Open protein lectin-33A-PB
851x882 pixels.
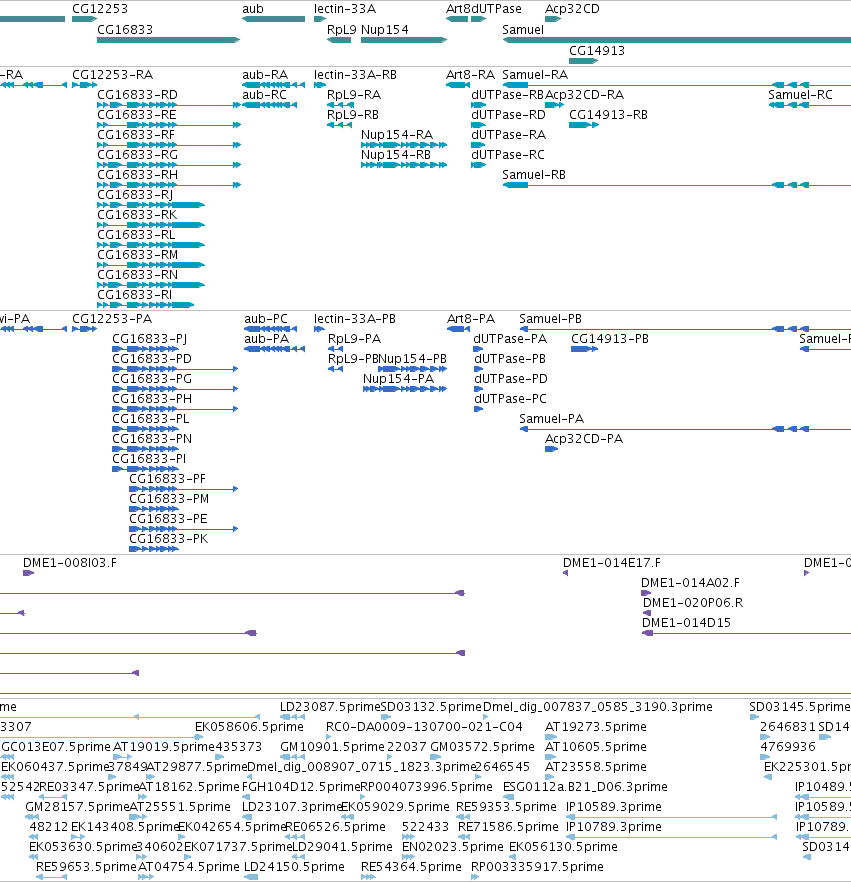click(355, 319)
